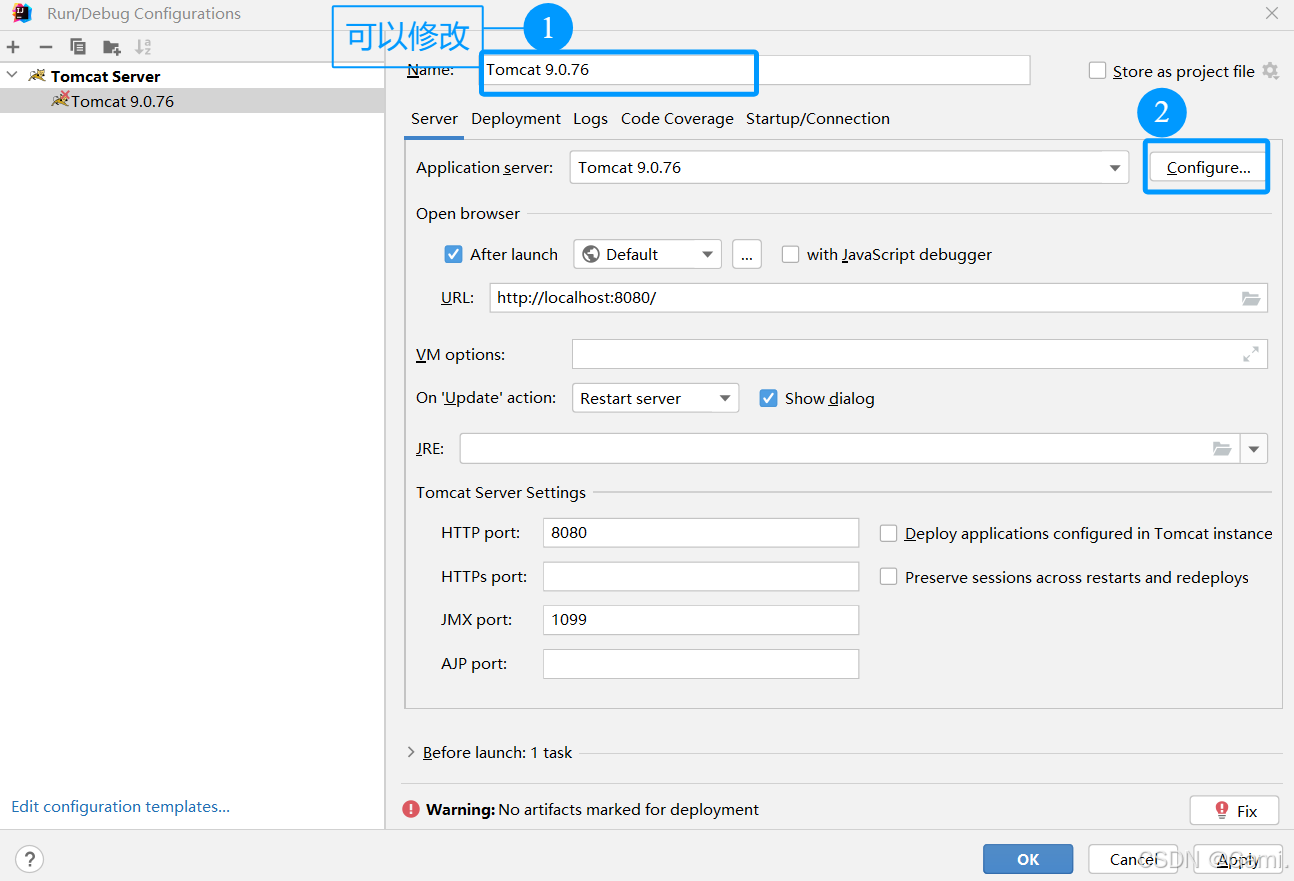Toggle the Show dialog checkbox
This screenshot has height=881, width=1294.
[768, 398]
